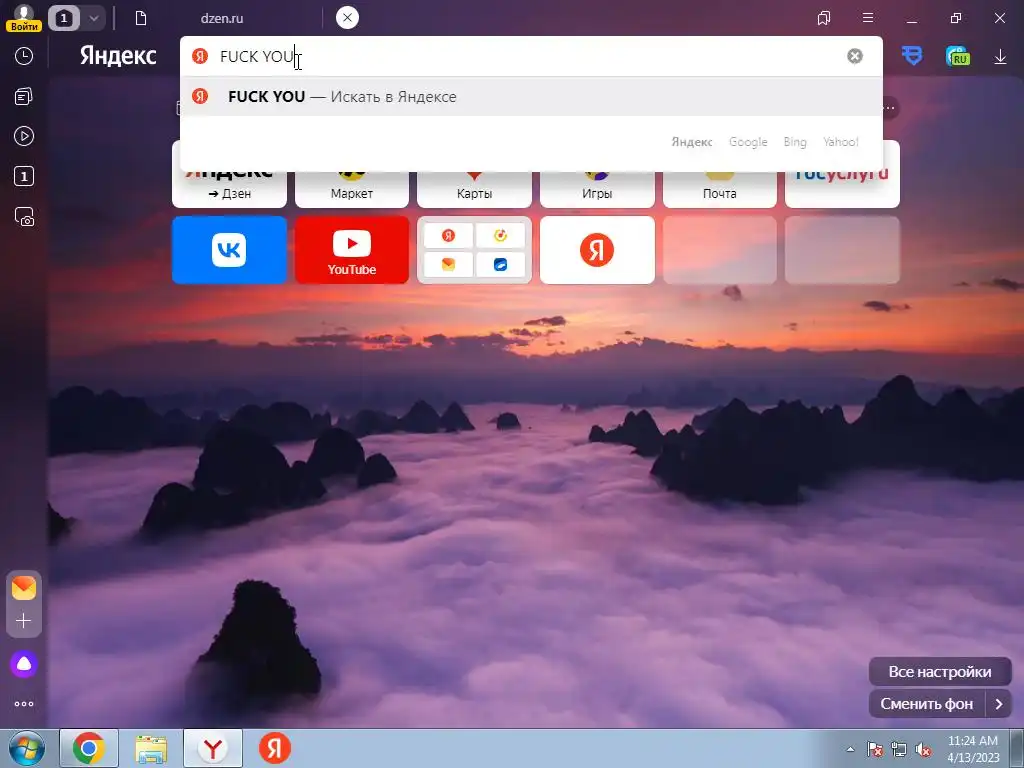
Task: Expand the tab groups dropdown arrow
Action: (93, 18)
